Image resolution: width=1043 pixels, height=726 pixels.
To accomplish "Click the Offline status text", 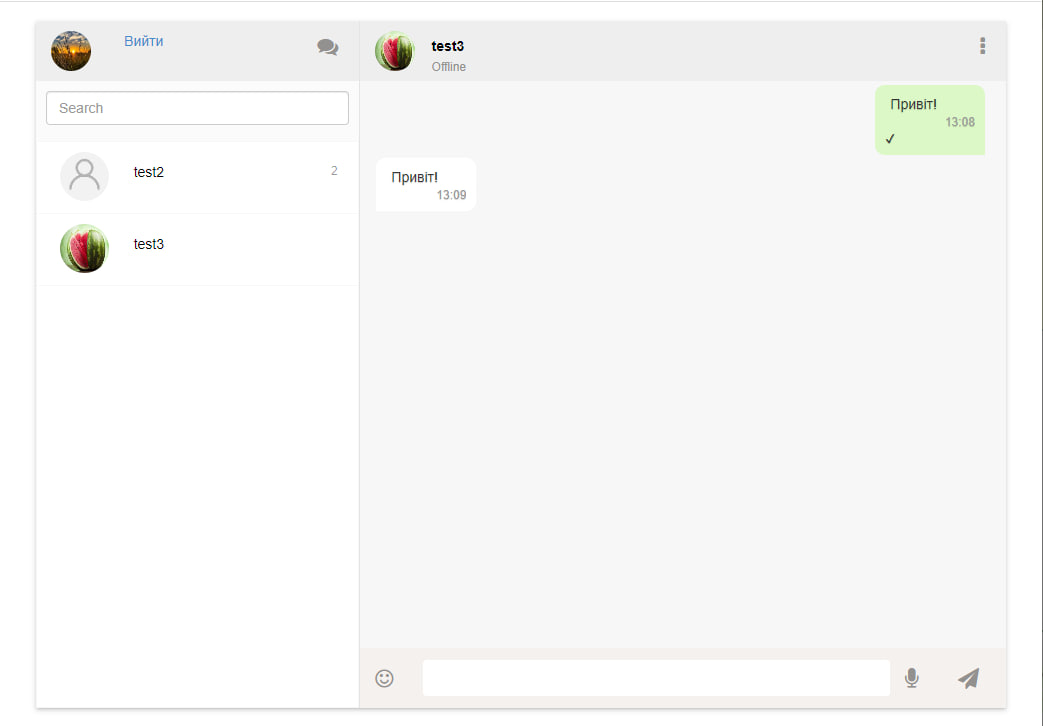I will point(449,67).
